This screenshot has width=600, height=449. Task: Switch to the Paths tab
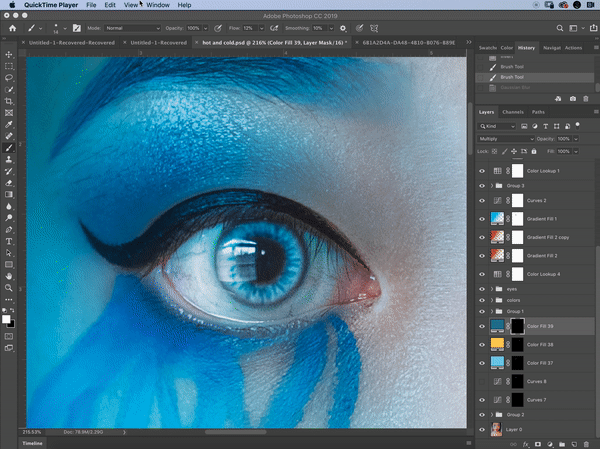[x=538, y=112]
